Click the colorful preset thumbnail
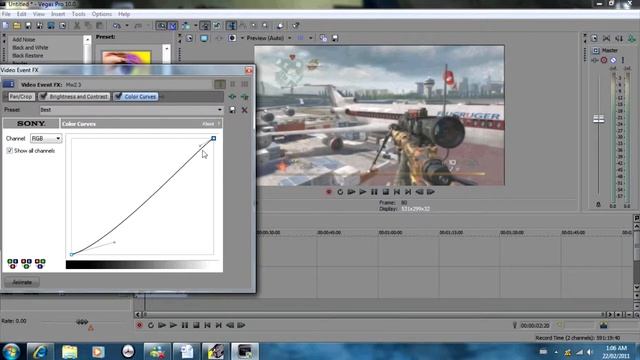 click(x=127, y=58)
